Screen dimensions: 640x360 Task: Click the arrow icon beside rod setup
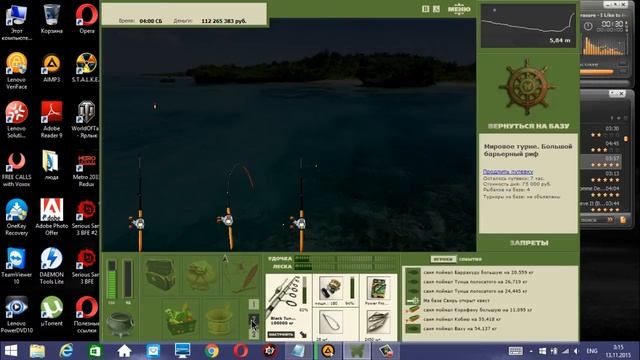click(303, 335)
